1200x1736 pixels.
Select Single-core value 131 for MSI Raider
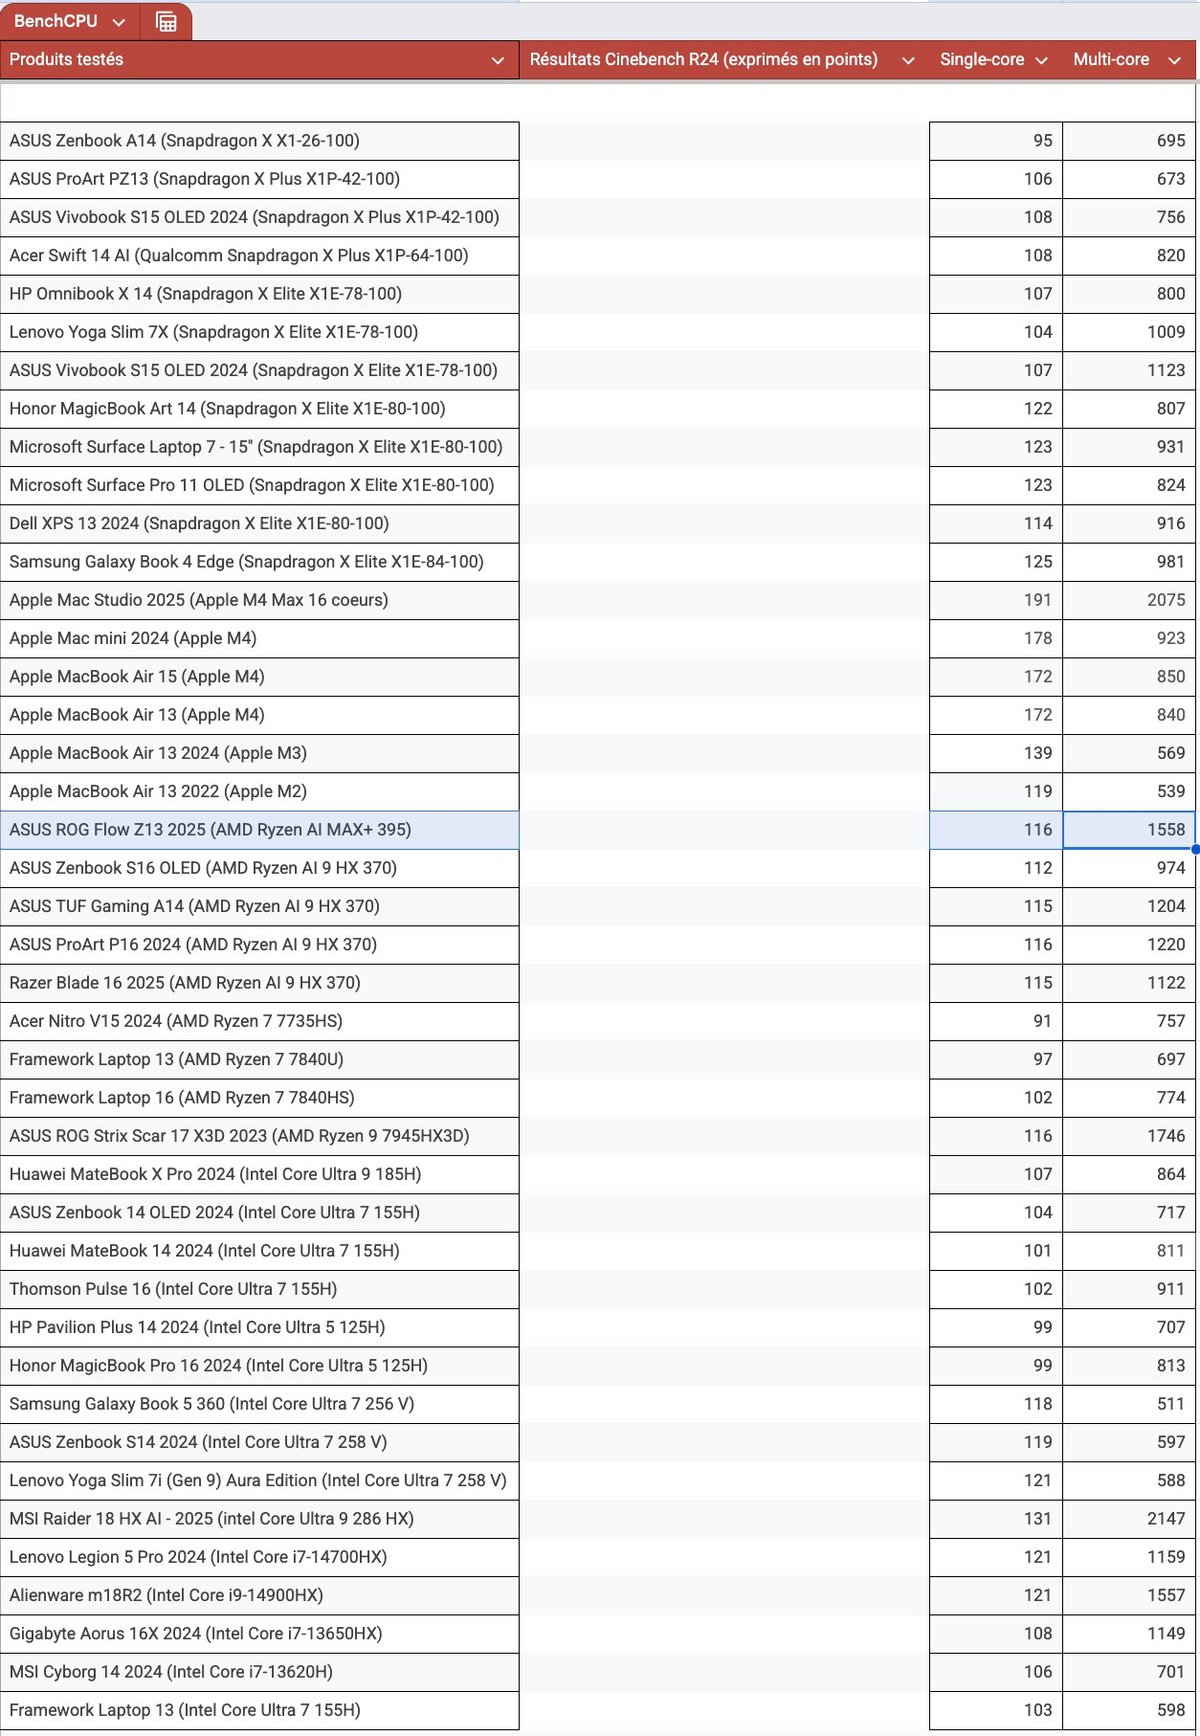tap(996, 1519)
